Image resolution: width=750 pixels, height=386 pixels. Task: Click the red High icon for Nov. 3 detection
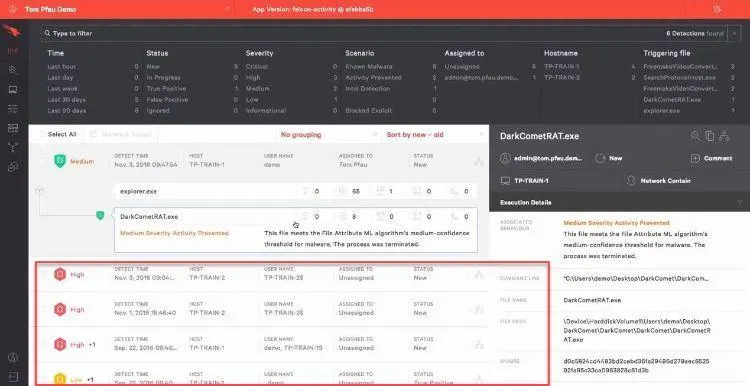coord(60,275)
